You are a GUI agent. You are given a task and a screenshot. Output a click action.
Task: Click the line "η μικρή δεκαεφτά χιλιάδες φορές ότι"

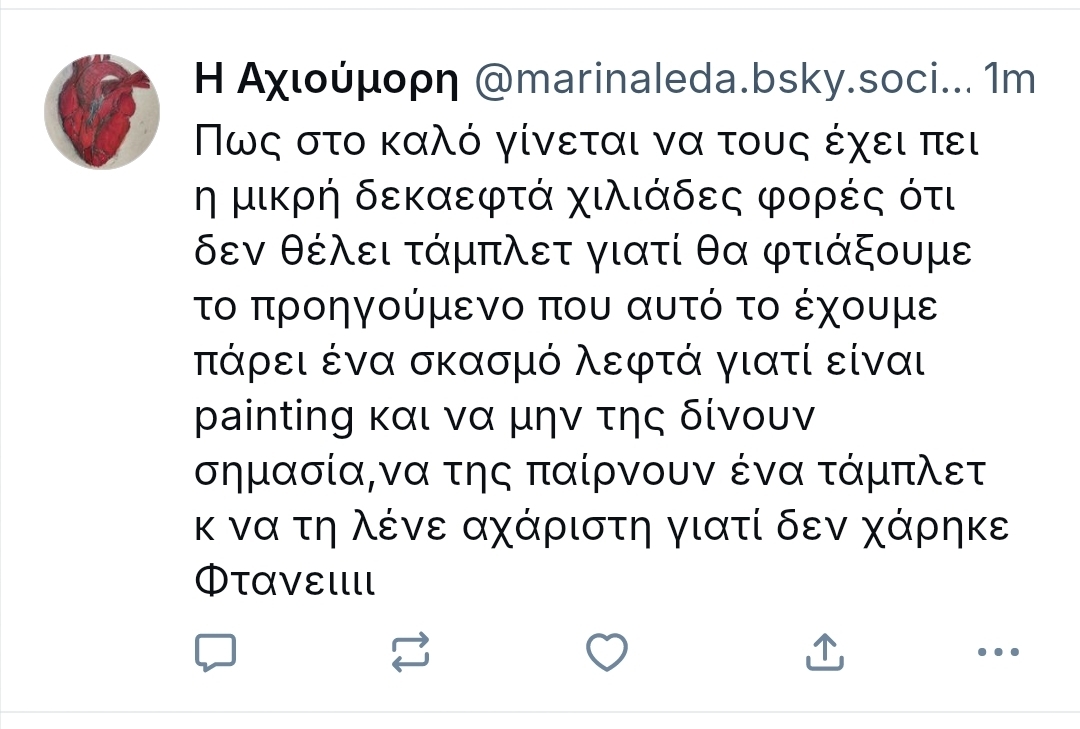click(576, 199)
